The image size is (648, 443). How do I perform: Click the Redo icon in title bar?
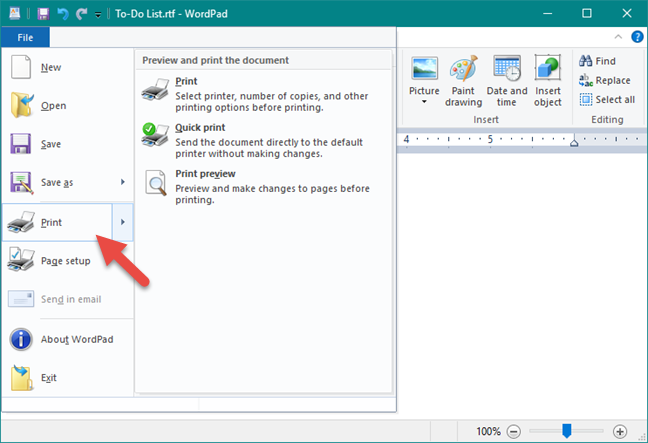pyautogui.click(x=81, y=14)
